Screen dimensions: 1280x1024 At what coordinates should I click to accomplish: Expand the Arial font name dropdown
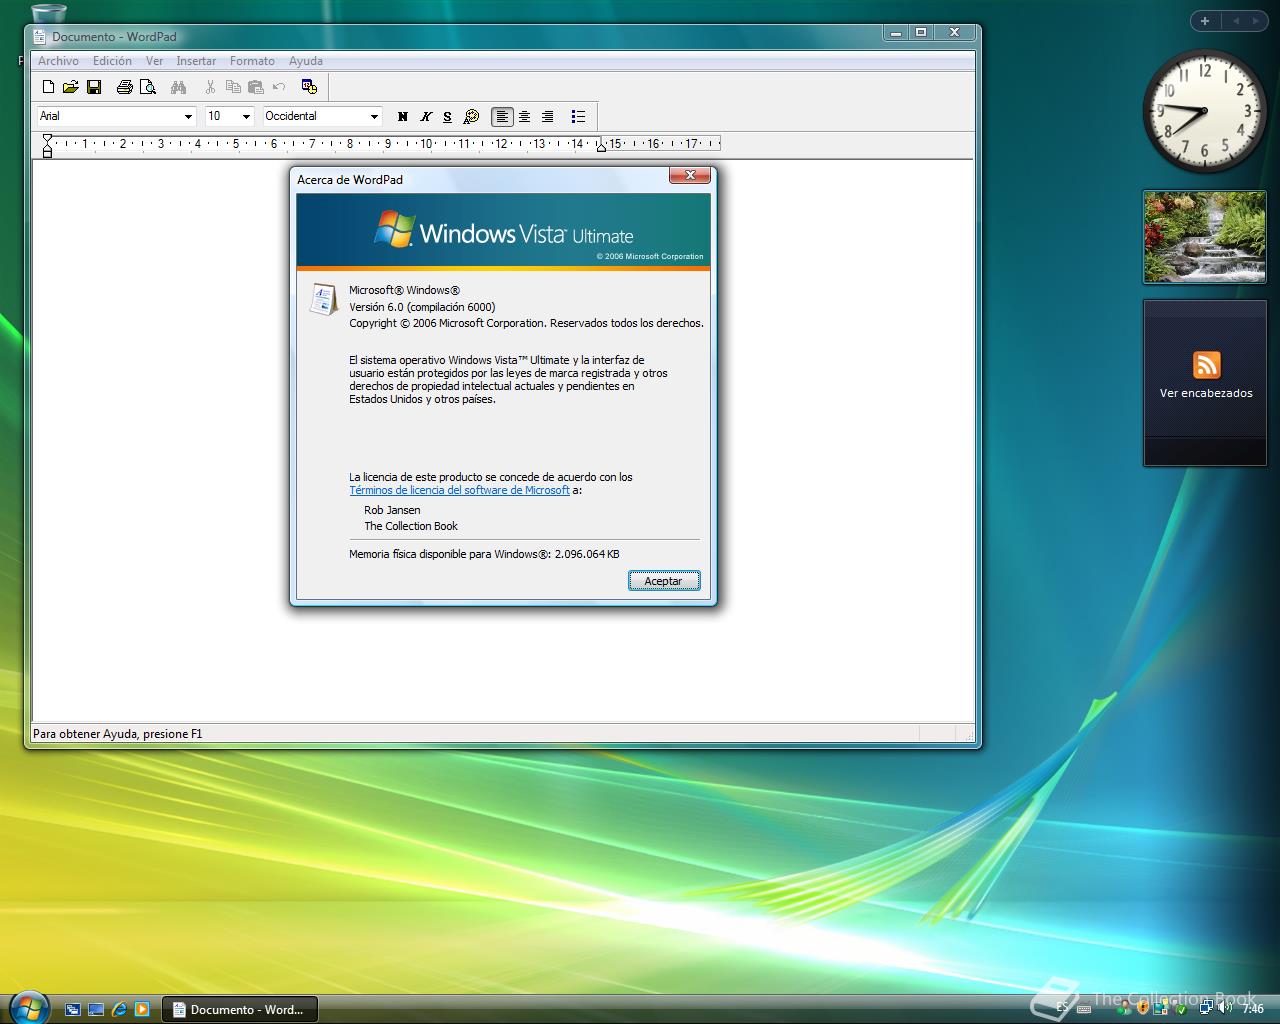(188, 117)
